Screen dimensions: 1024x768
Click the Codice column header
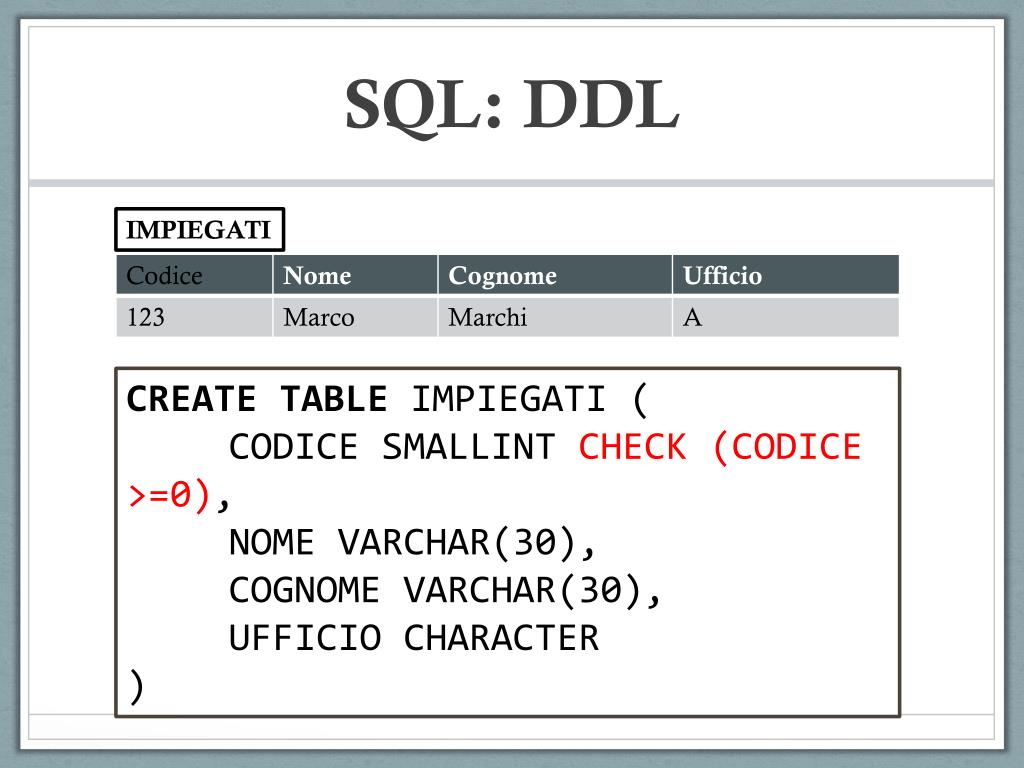point(194,275)
